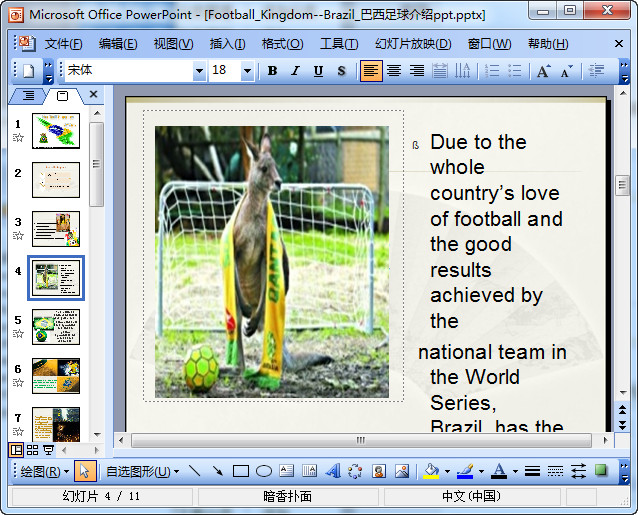Insert a vertical text box
The width and height of the screenshot is (638, 515).
[310, 471]
